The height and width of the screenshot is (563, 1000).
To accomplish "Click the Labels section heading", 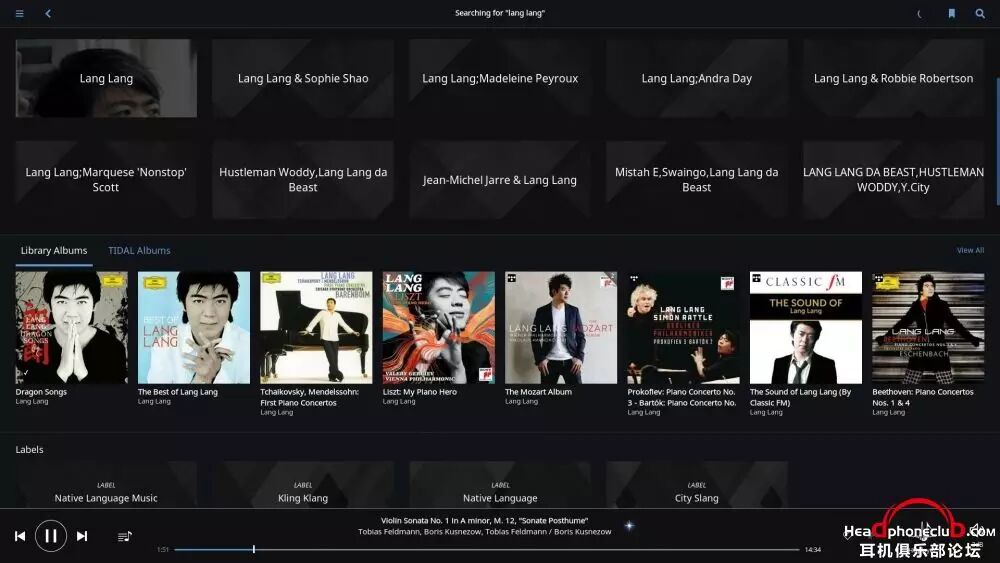I will (29, 450).
